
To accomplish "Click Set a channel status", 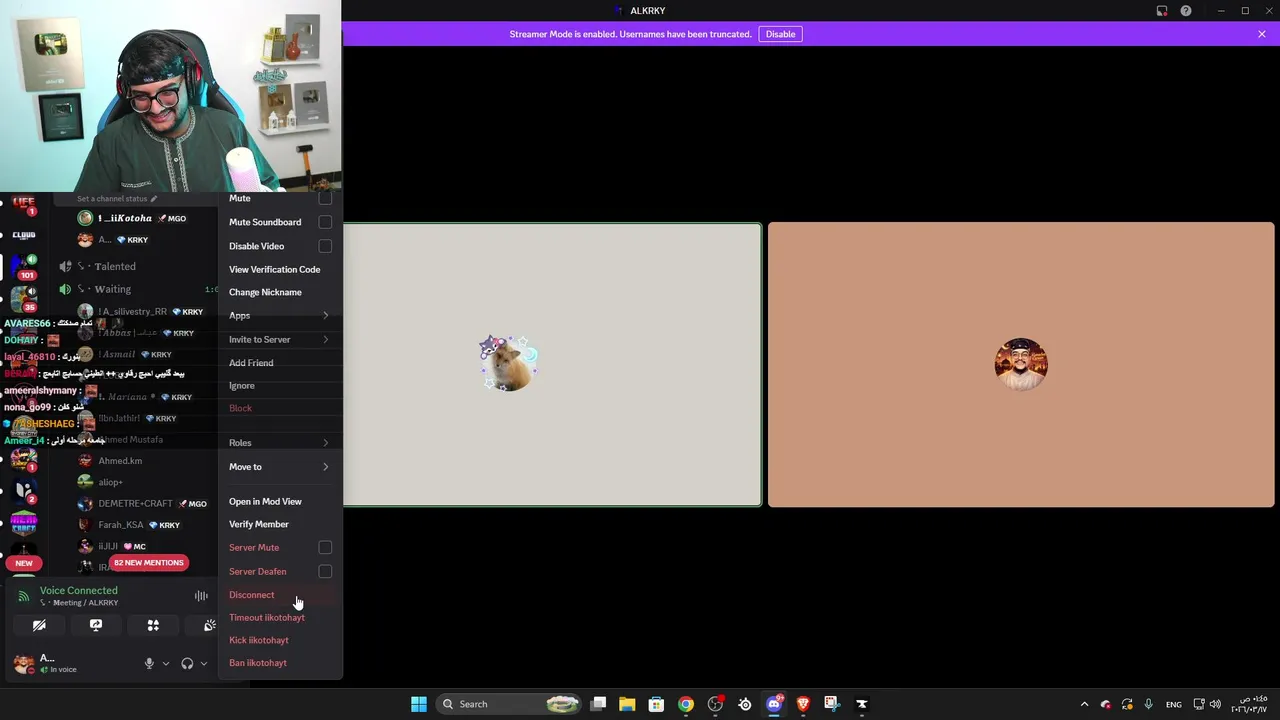I will 117,199.
